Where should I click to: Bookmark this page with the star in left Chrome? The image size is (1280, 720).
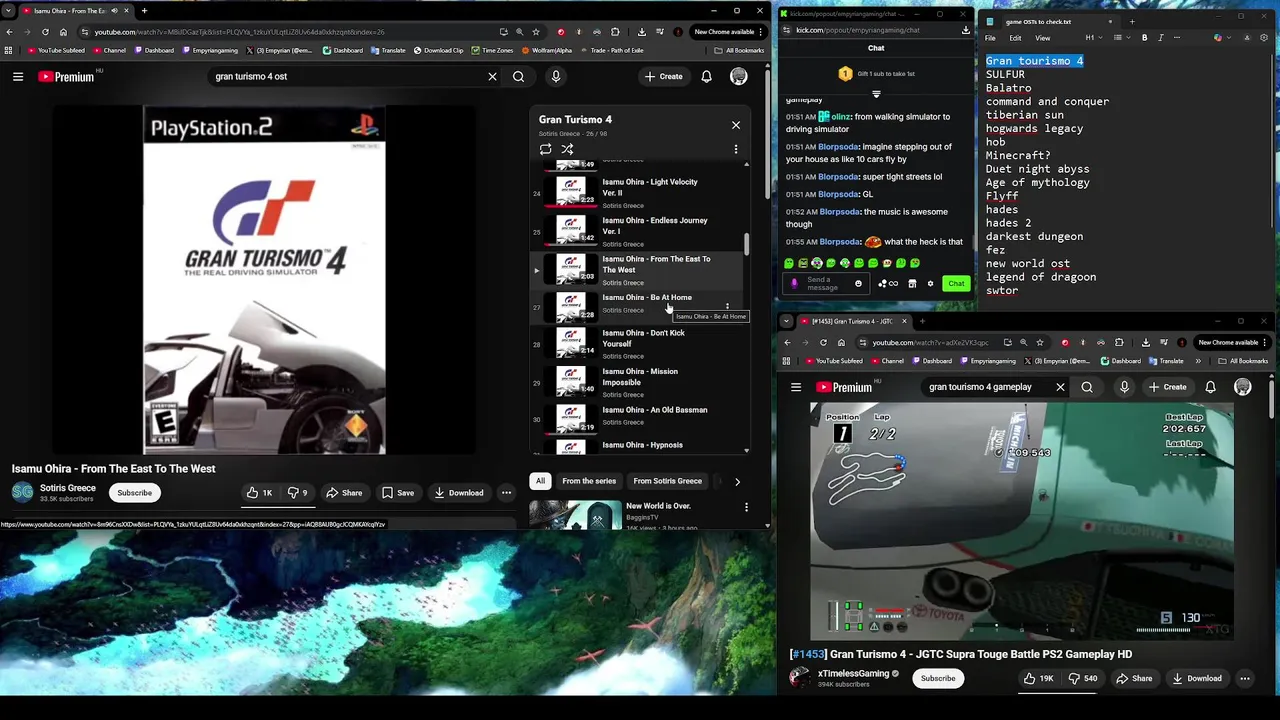click(x=536, y=32)
